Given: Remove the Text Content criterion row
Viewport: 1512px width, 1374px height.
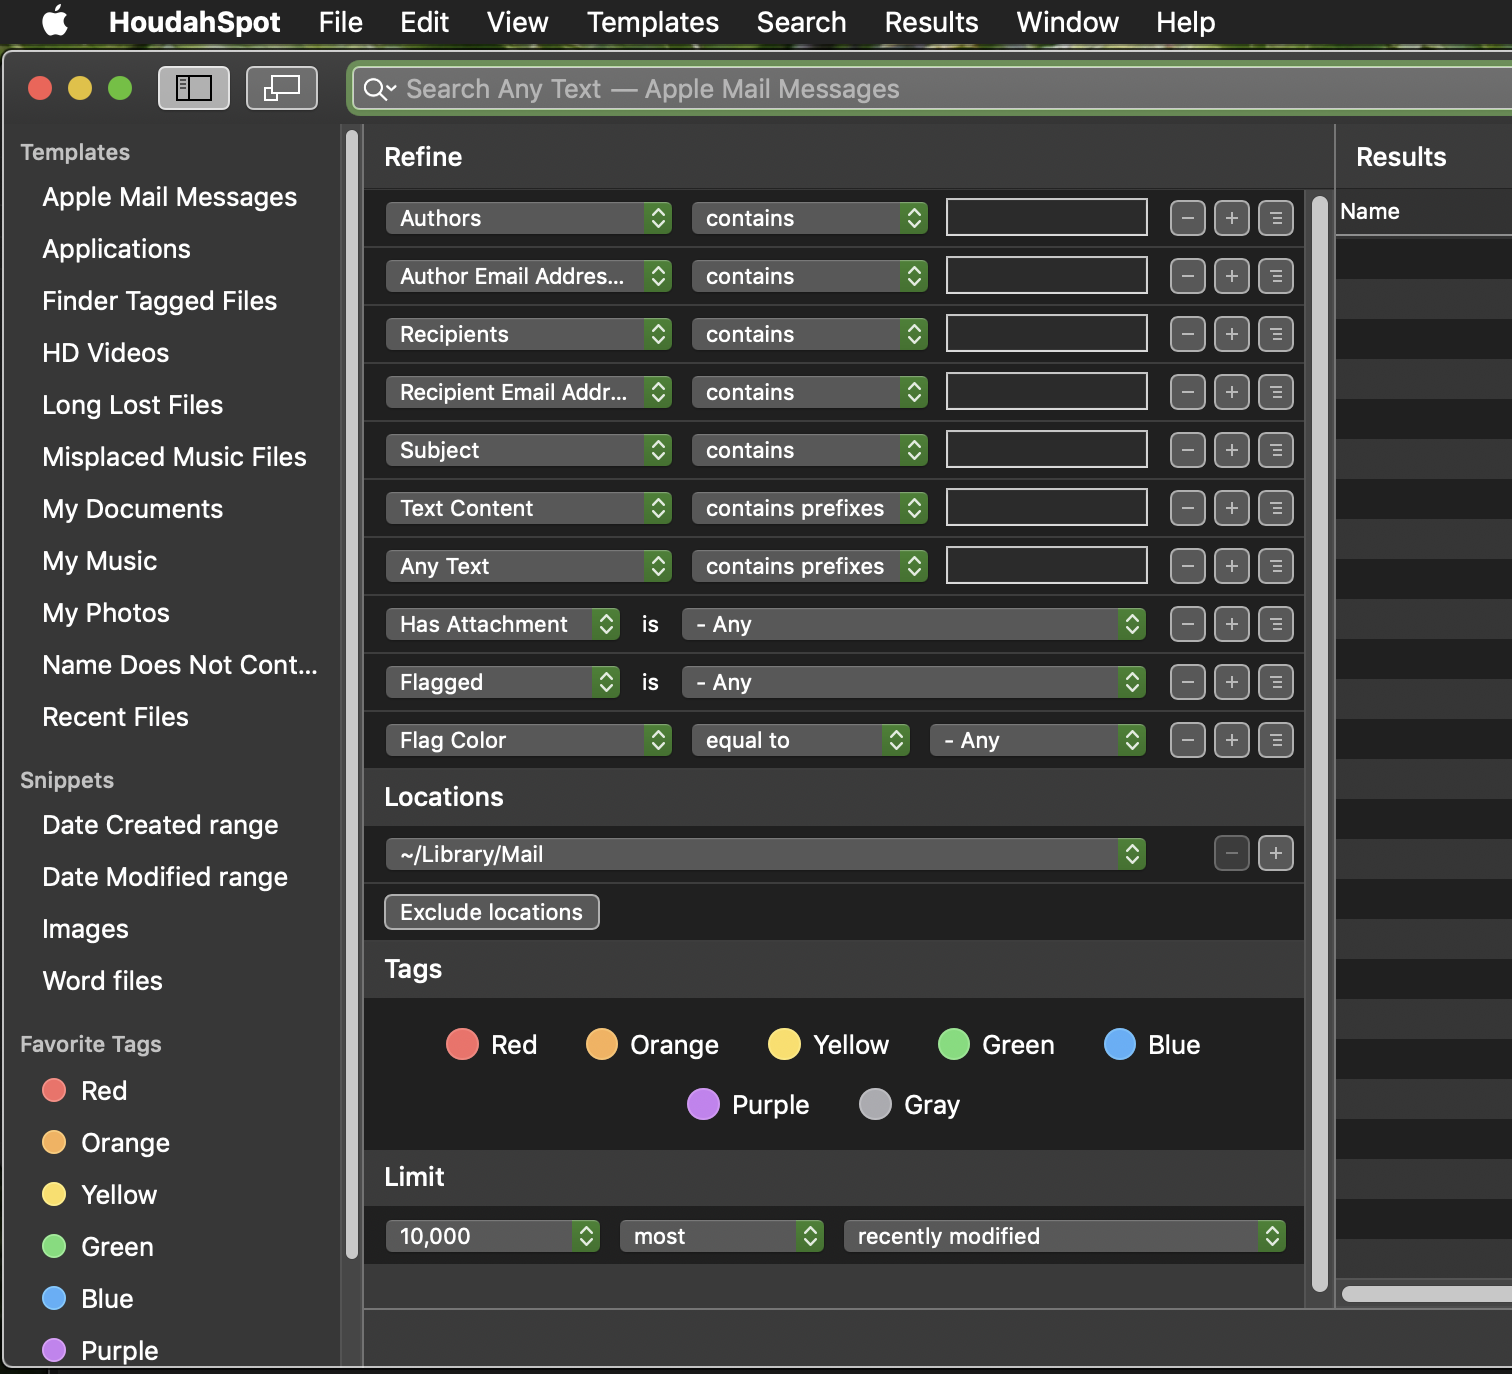Looking at the screenshot, I should (x=1188, y=508).
